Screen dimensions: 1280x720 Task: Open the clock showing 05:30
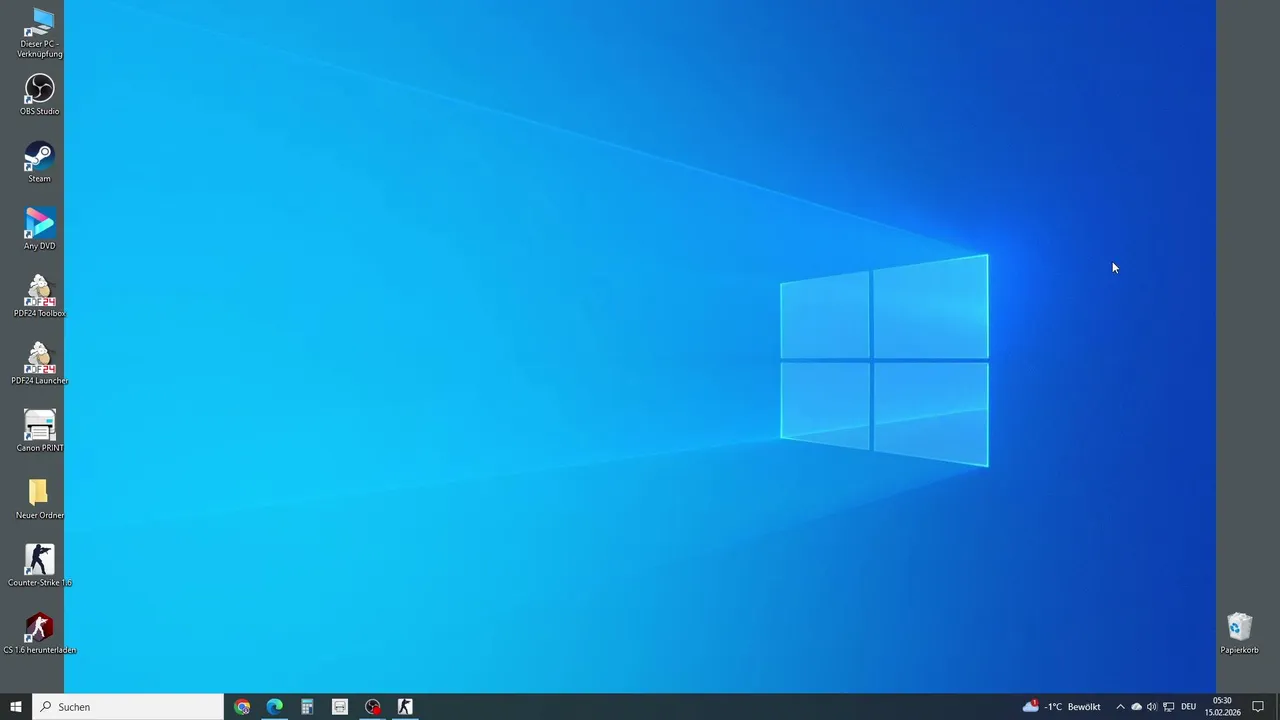pyautogui.click(x=1222, y=707)
